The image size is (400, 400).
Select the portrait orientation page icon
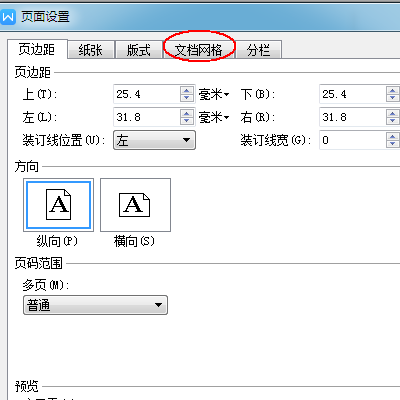coord(58,205)
